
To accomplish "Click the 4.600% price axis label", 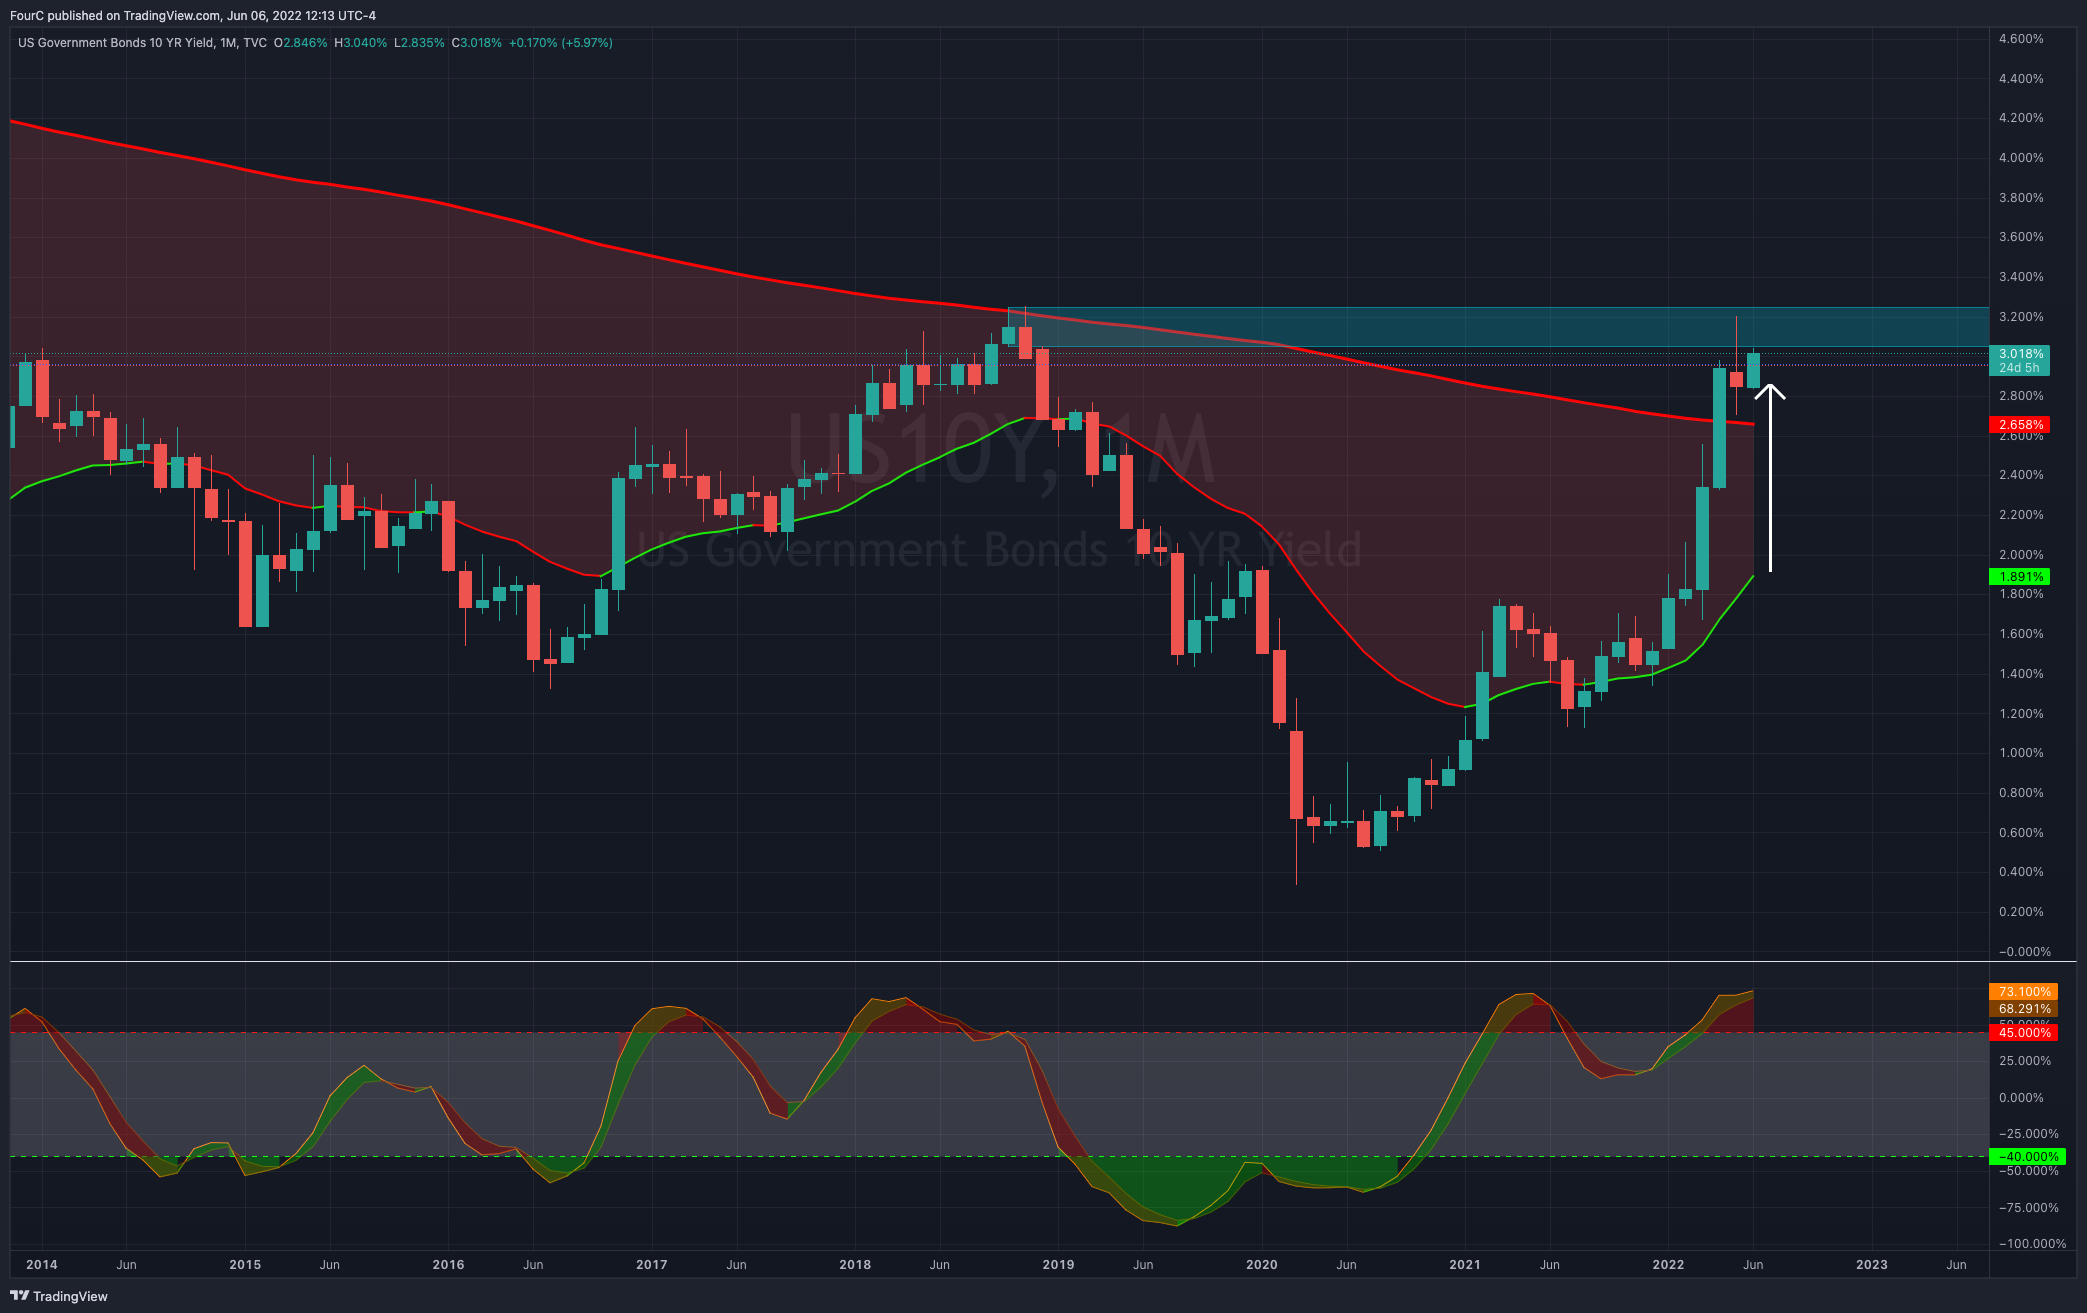I will [x=2021, y=39].
